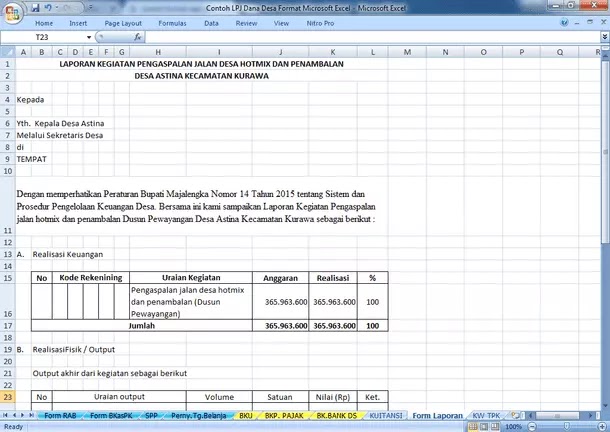
Task: Switch to the SPP sheet tab
Action: [151, 416]
